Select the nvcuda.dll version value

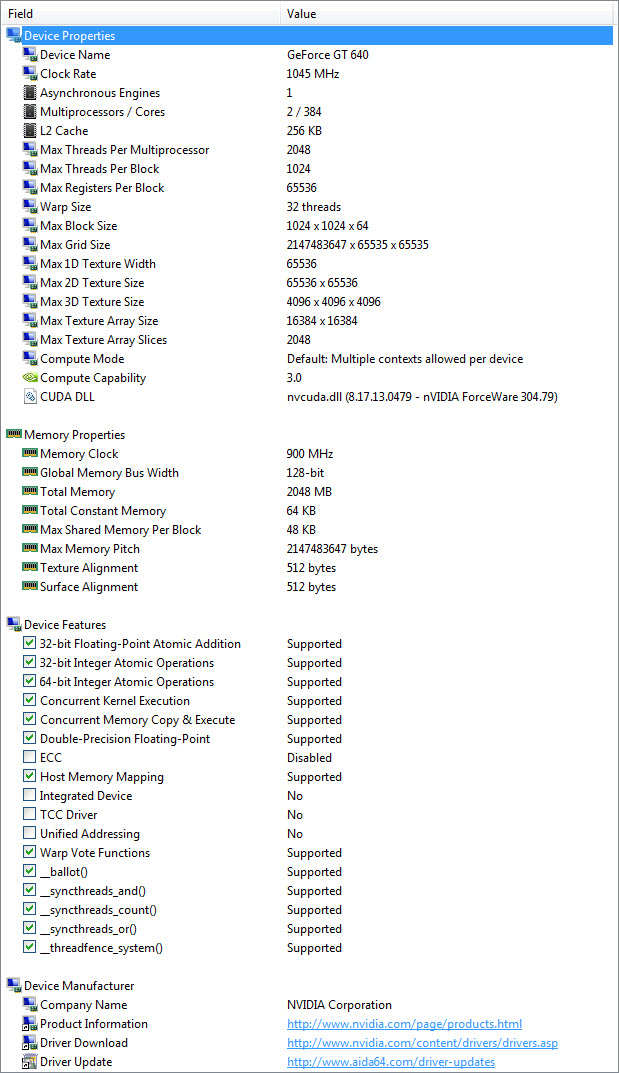click(x=422, y=397)
